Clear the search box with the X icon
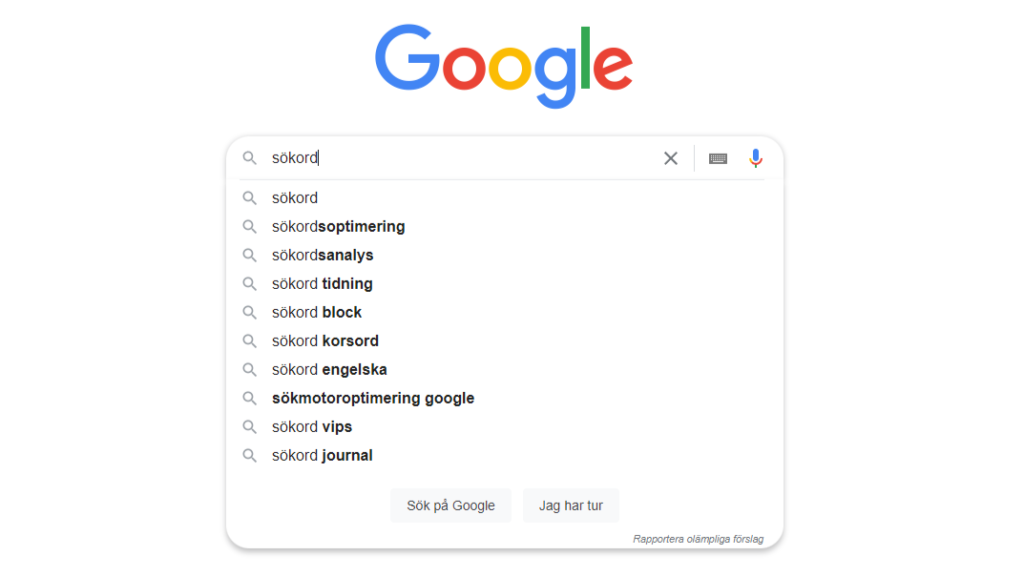 pyautogui.click(x=671, y=158)
